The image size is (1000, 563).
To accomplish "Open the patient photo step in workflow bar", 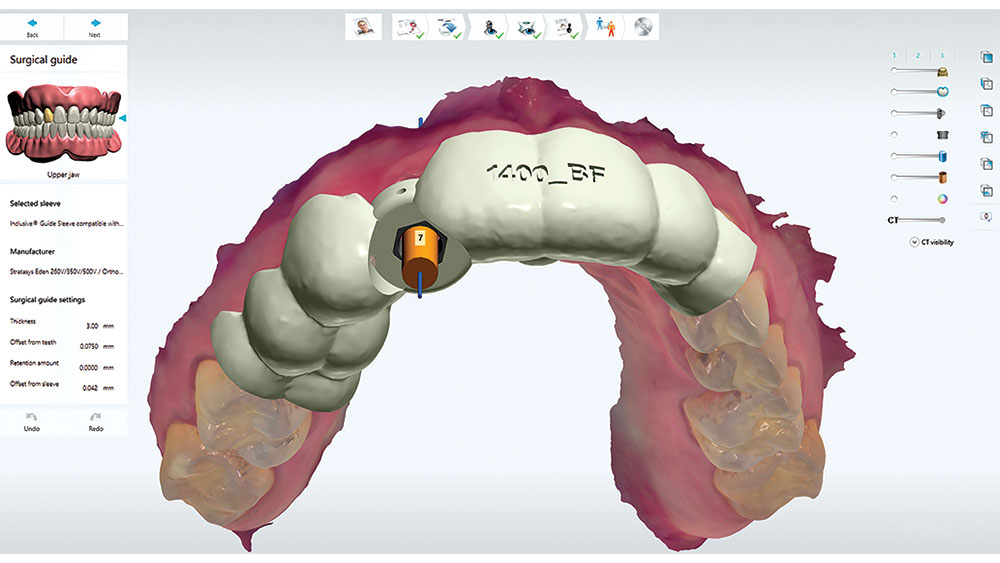I will click(364, 27).
